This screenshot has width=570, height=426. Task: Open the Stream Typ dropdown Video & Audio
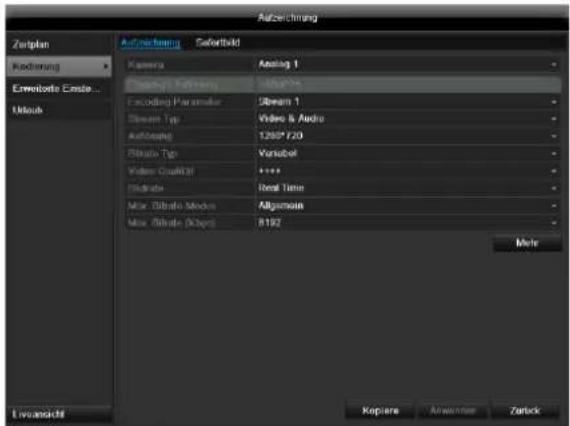[x=408, y=119]
